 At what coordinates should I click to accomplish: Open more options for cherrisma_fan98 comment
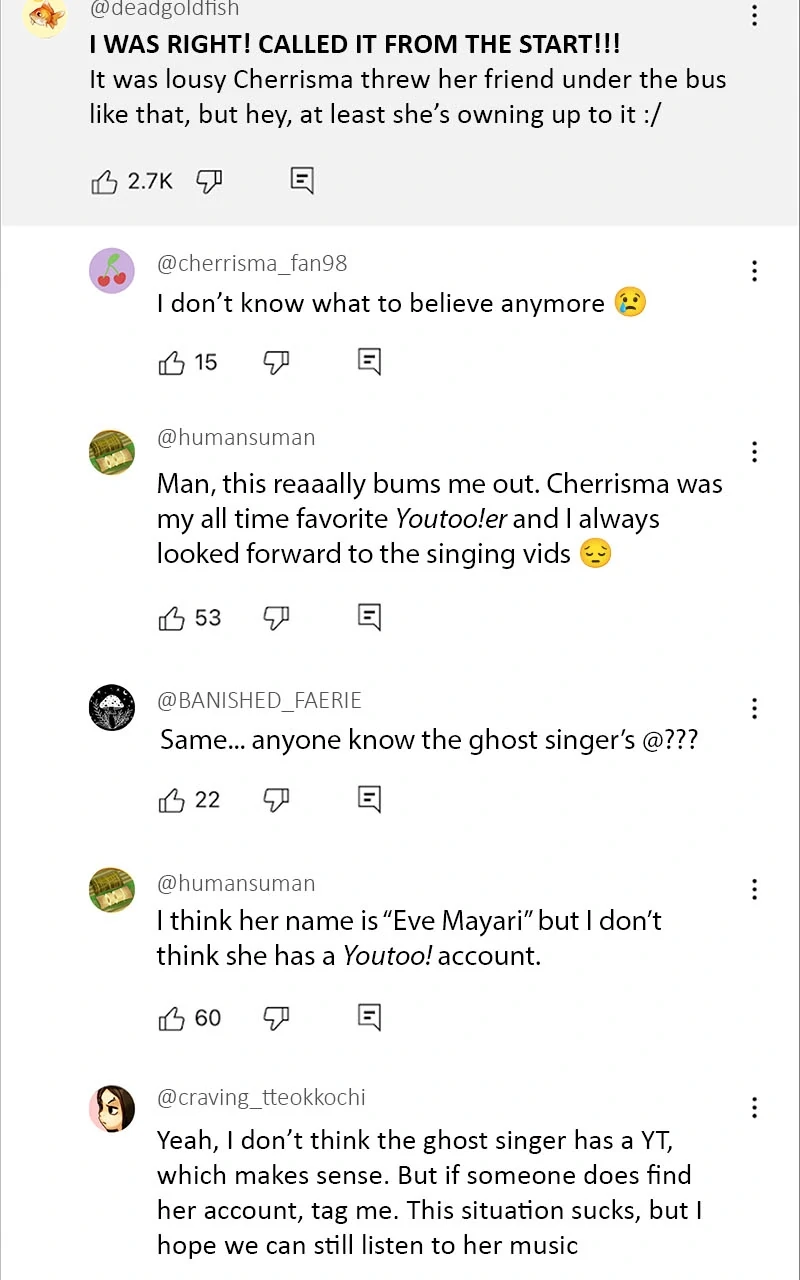tap(754, 270)
